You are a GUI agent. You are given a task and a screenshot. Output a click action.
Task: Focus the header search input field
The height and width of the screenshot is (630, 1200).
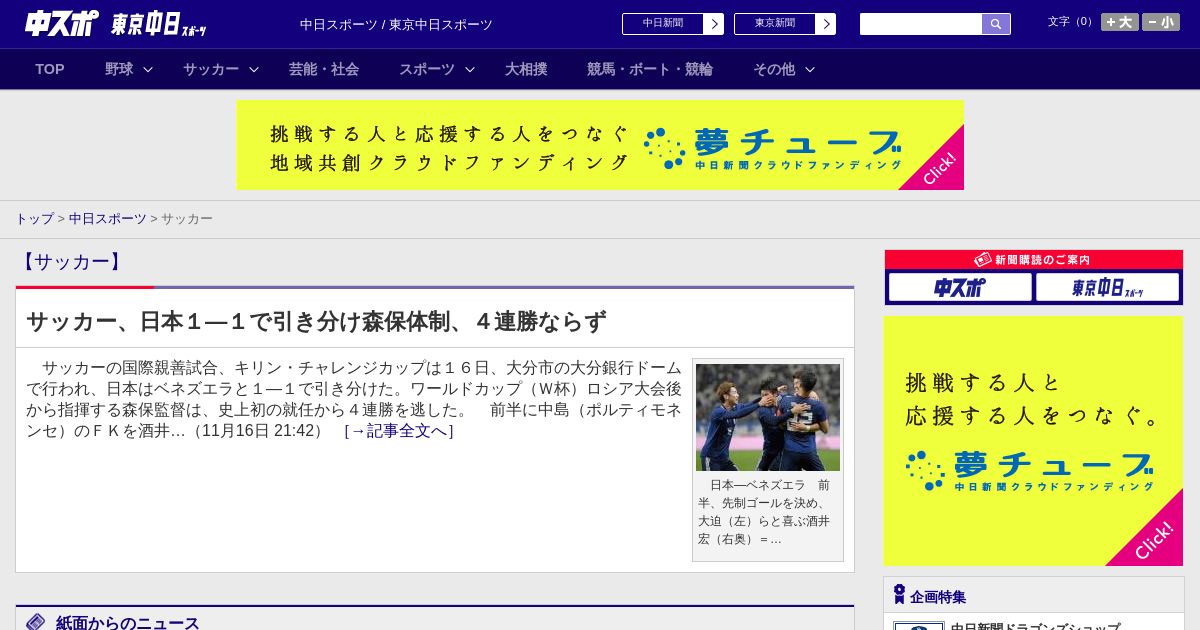coord(921,24)
